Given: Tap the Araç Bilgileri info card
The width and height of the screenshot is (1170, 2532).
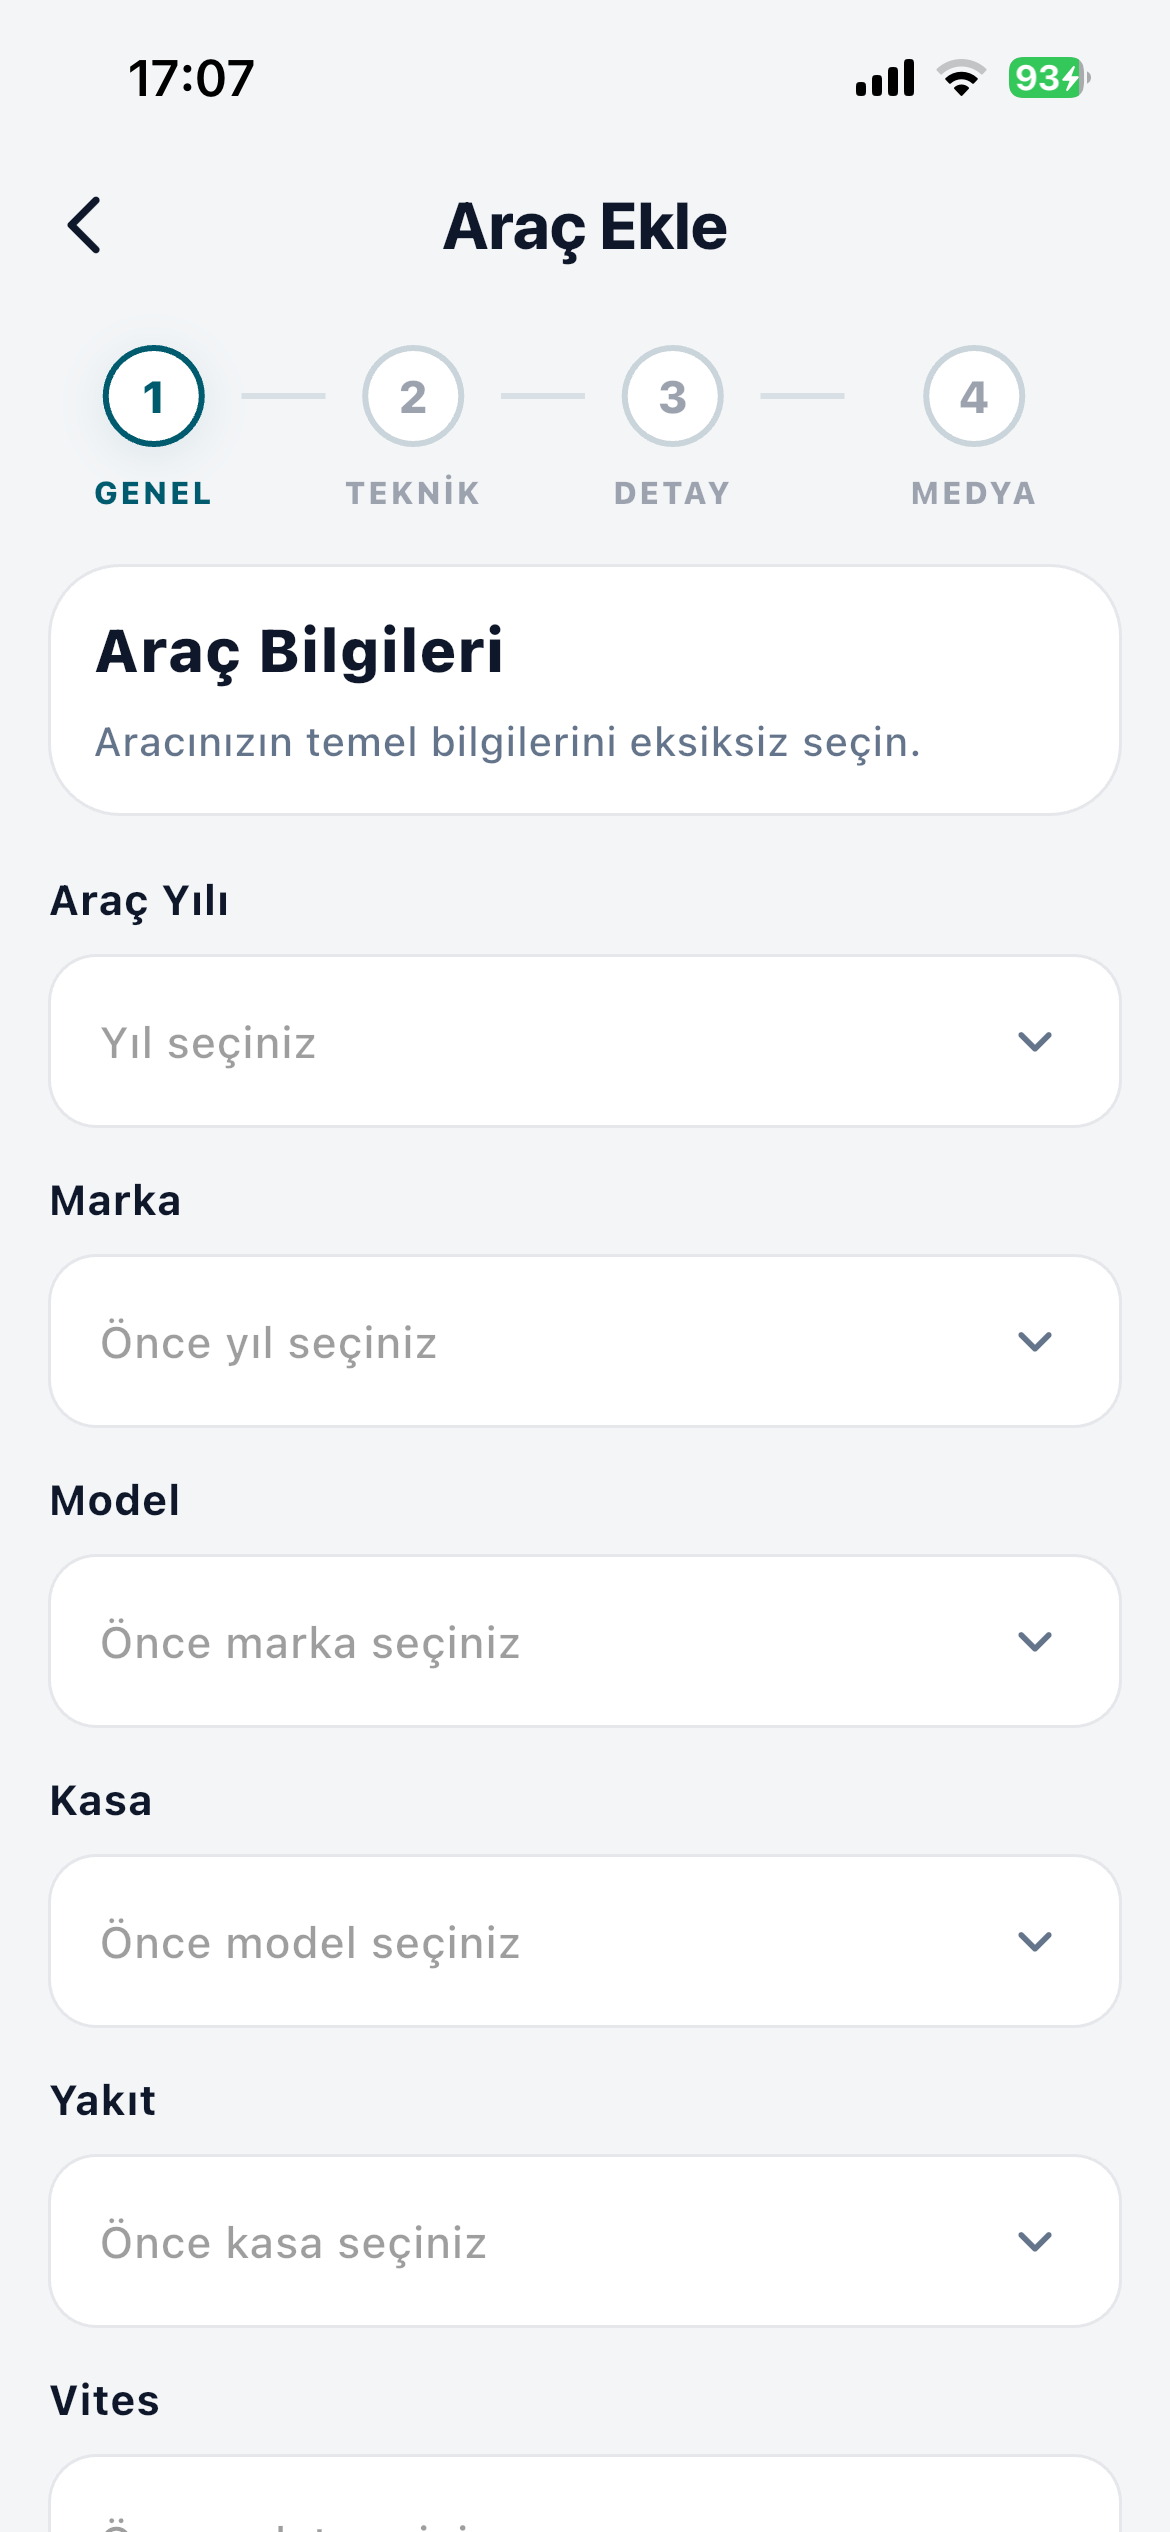Looking at the screenshot, I should (585, 690).
